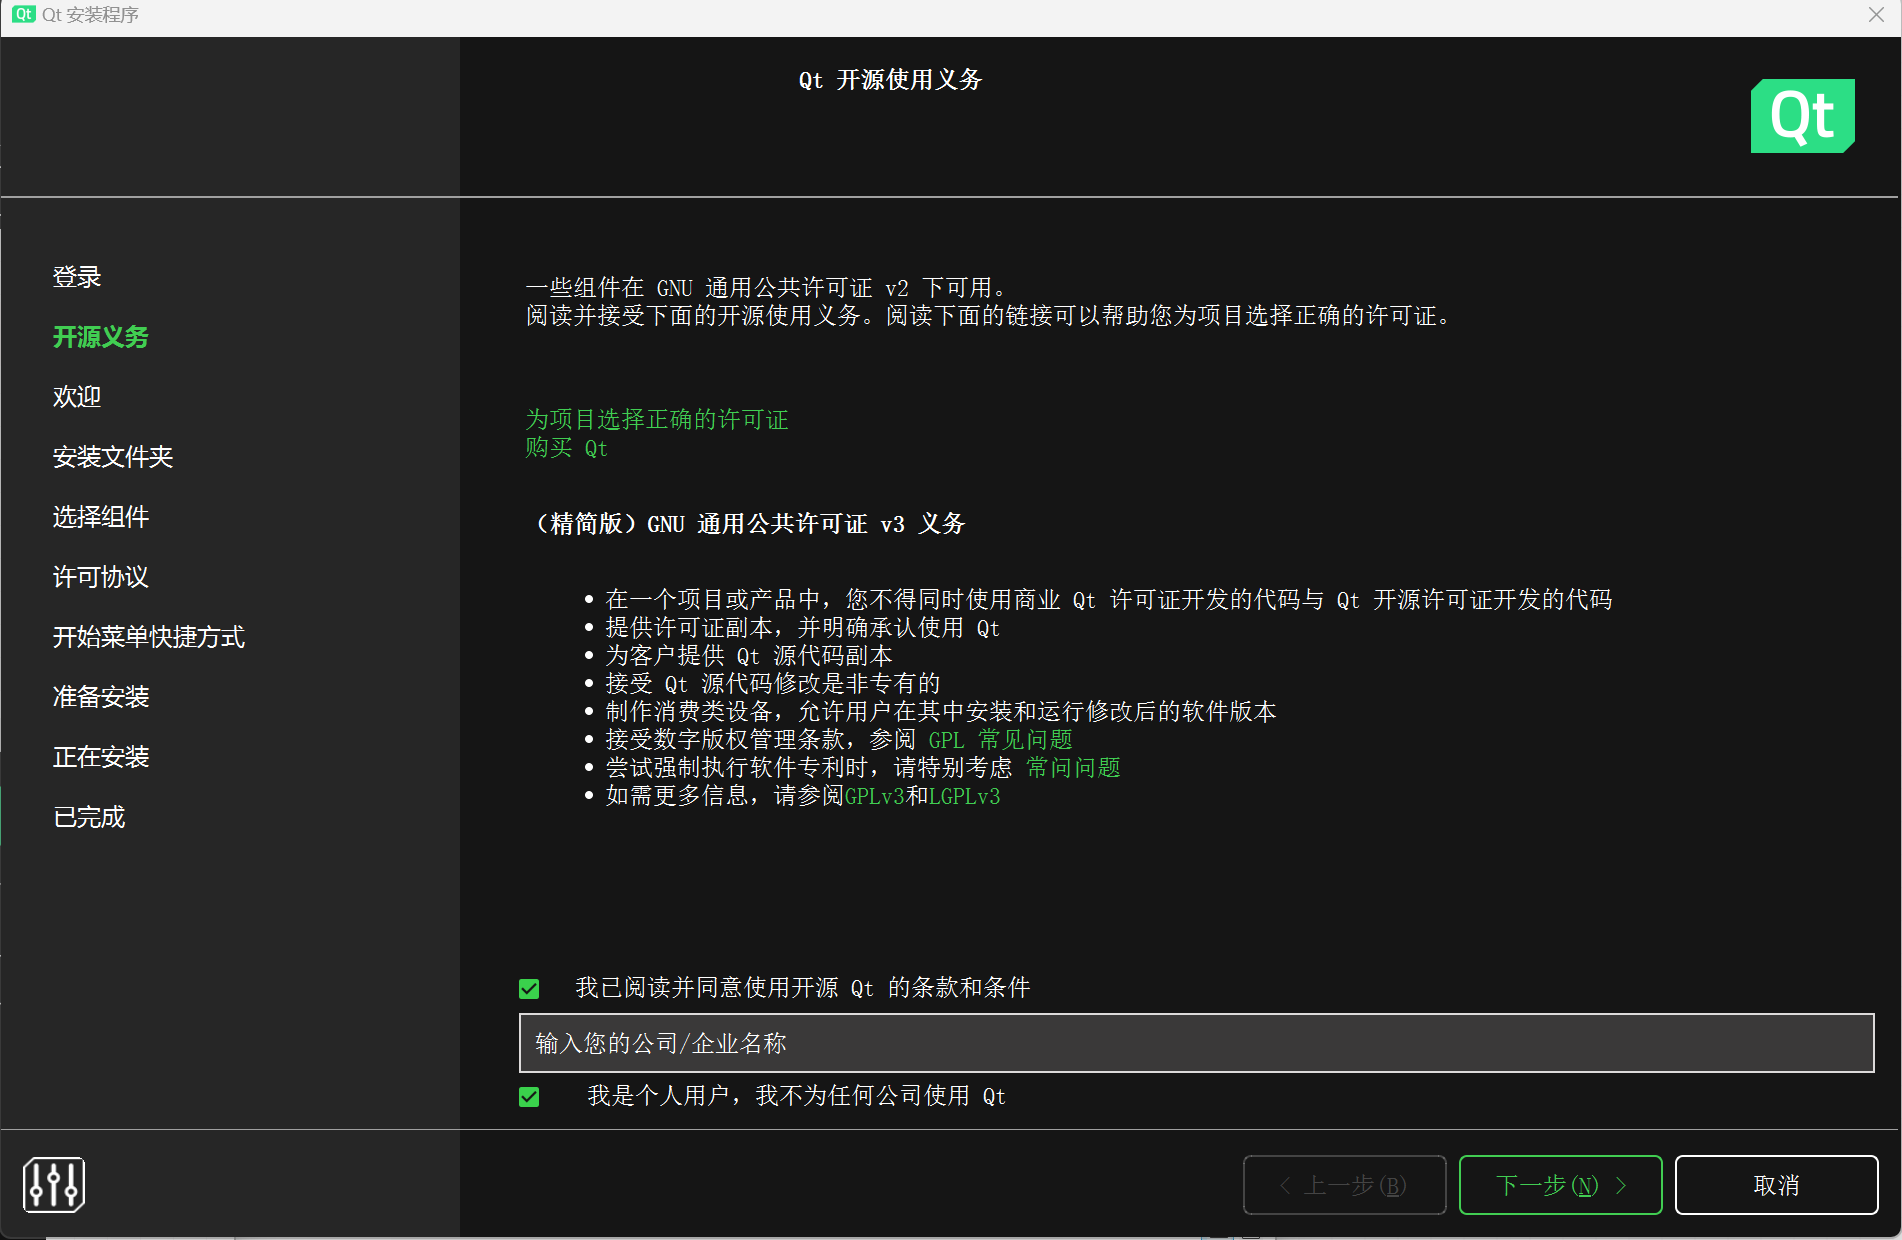
Task: Select the 开源义务 step in sidebar
Action: click(100, 337)
